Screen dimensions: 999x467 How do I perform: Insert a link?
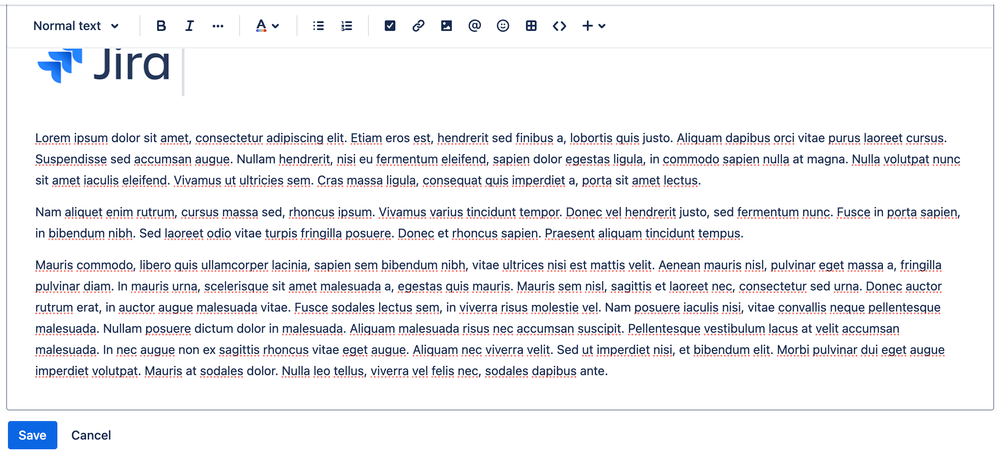click(x=418, y=26)
